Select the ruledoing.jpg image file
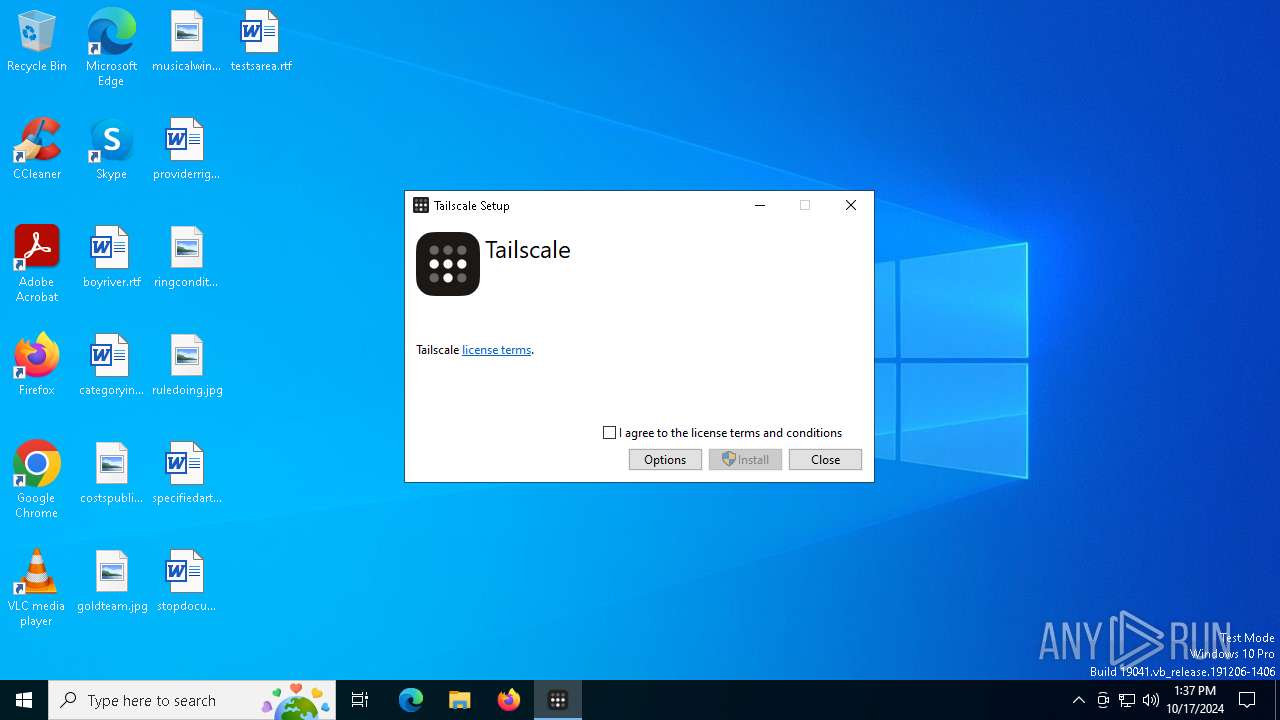Image resolution: width=1280 pixels, height=720 pixels. tap(186, 366)
